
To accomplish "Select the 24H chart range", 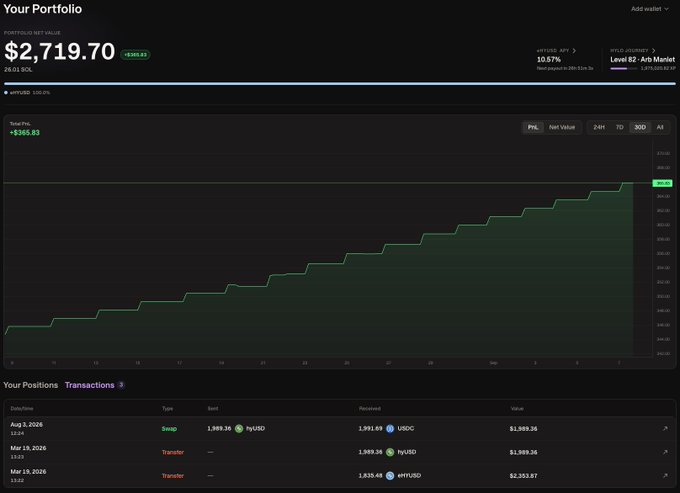I will point(599,127).
